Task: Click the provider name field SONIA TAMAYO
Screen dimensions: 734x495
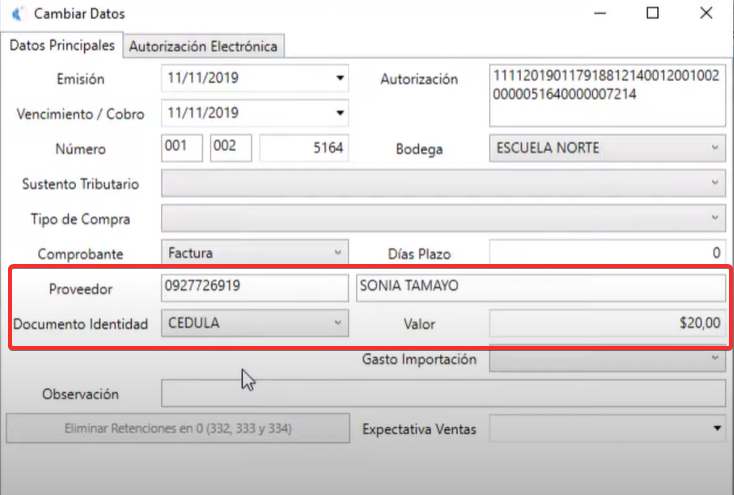Action: point(541,288)
